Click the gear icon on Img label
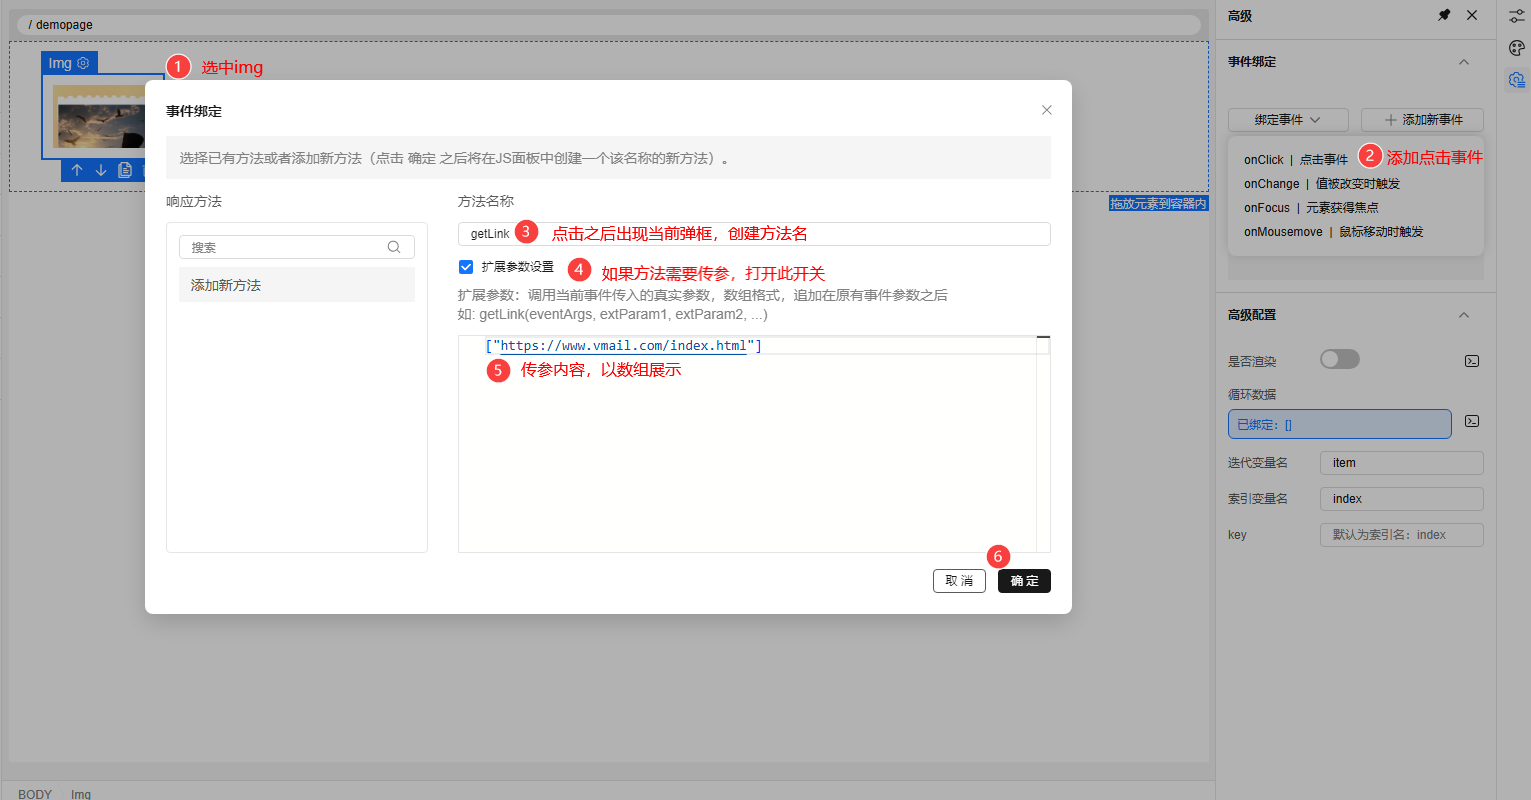This screenshot has width=1531, height=800. click(x=83, y=63)
